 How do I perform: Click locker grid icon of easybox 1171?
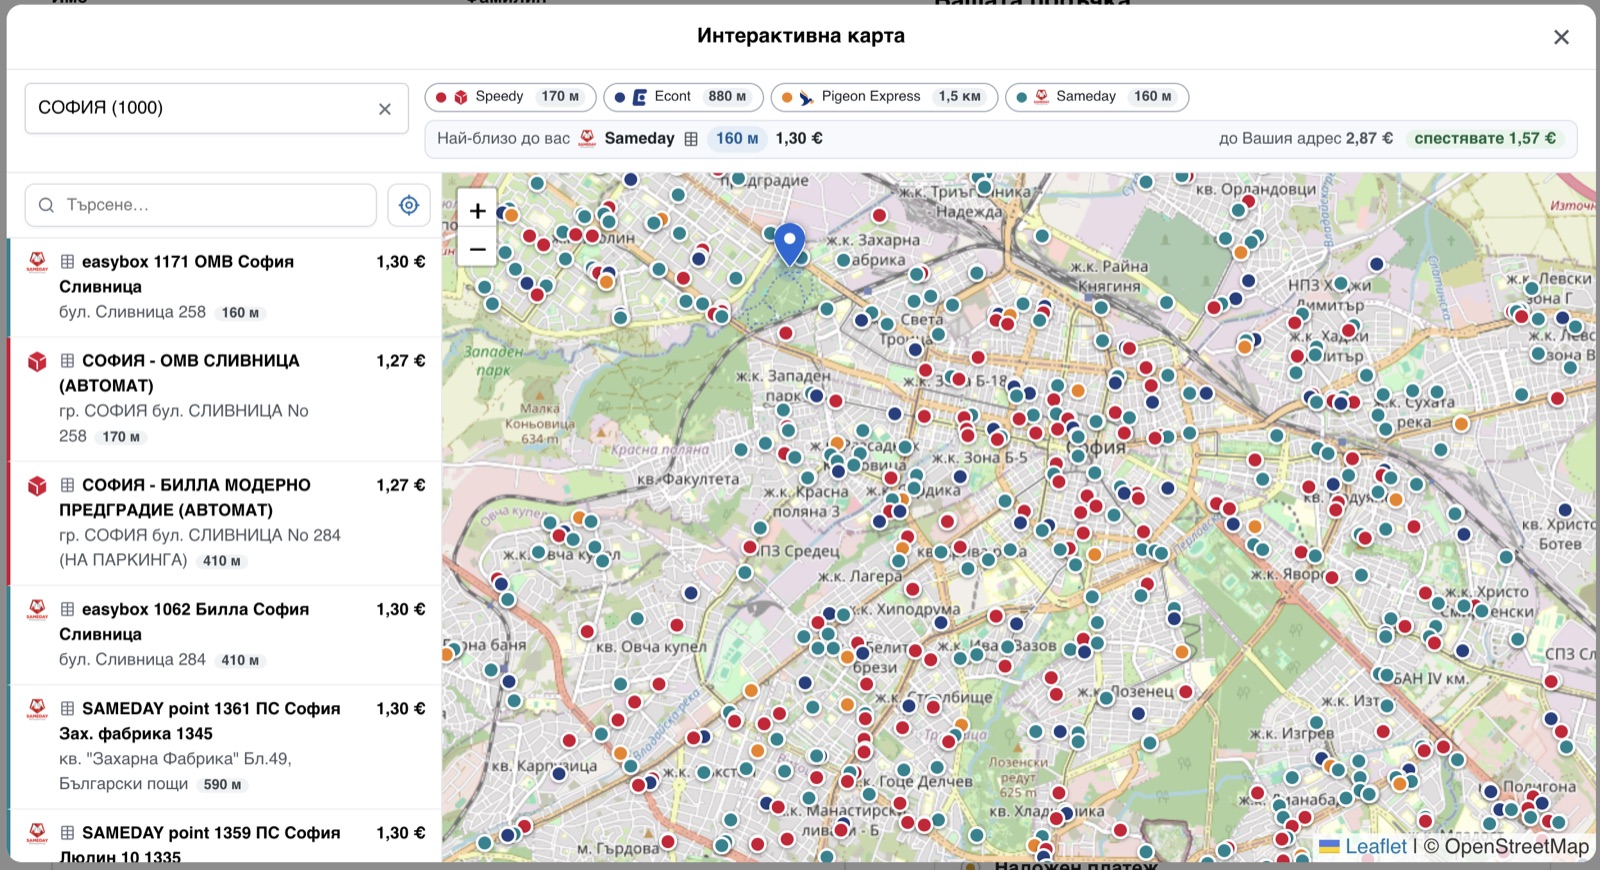tap(68, 262)
